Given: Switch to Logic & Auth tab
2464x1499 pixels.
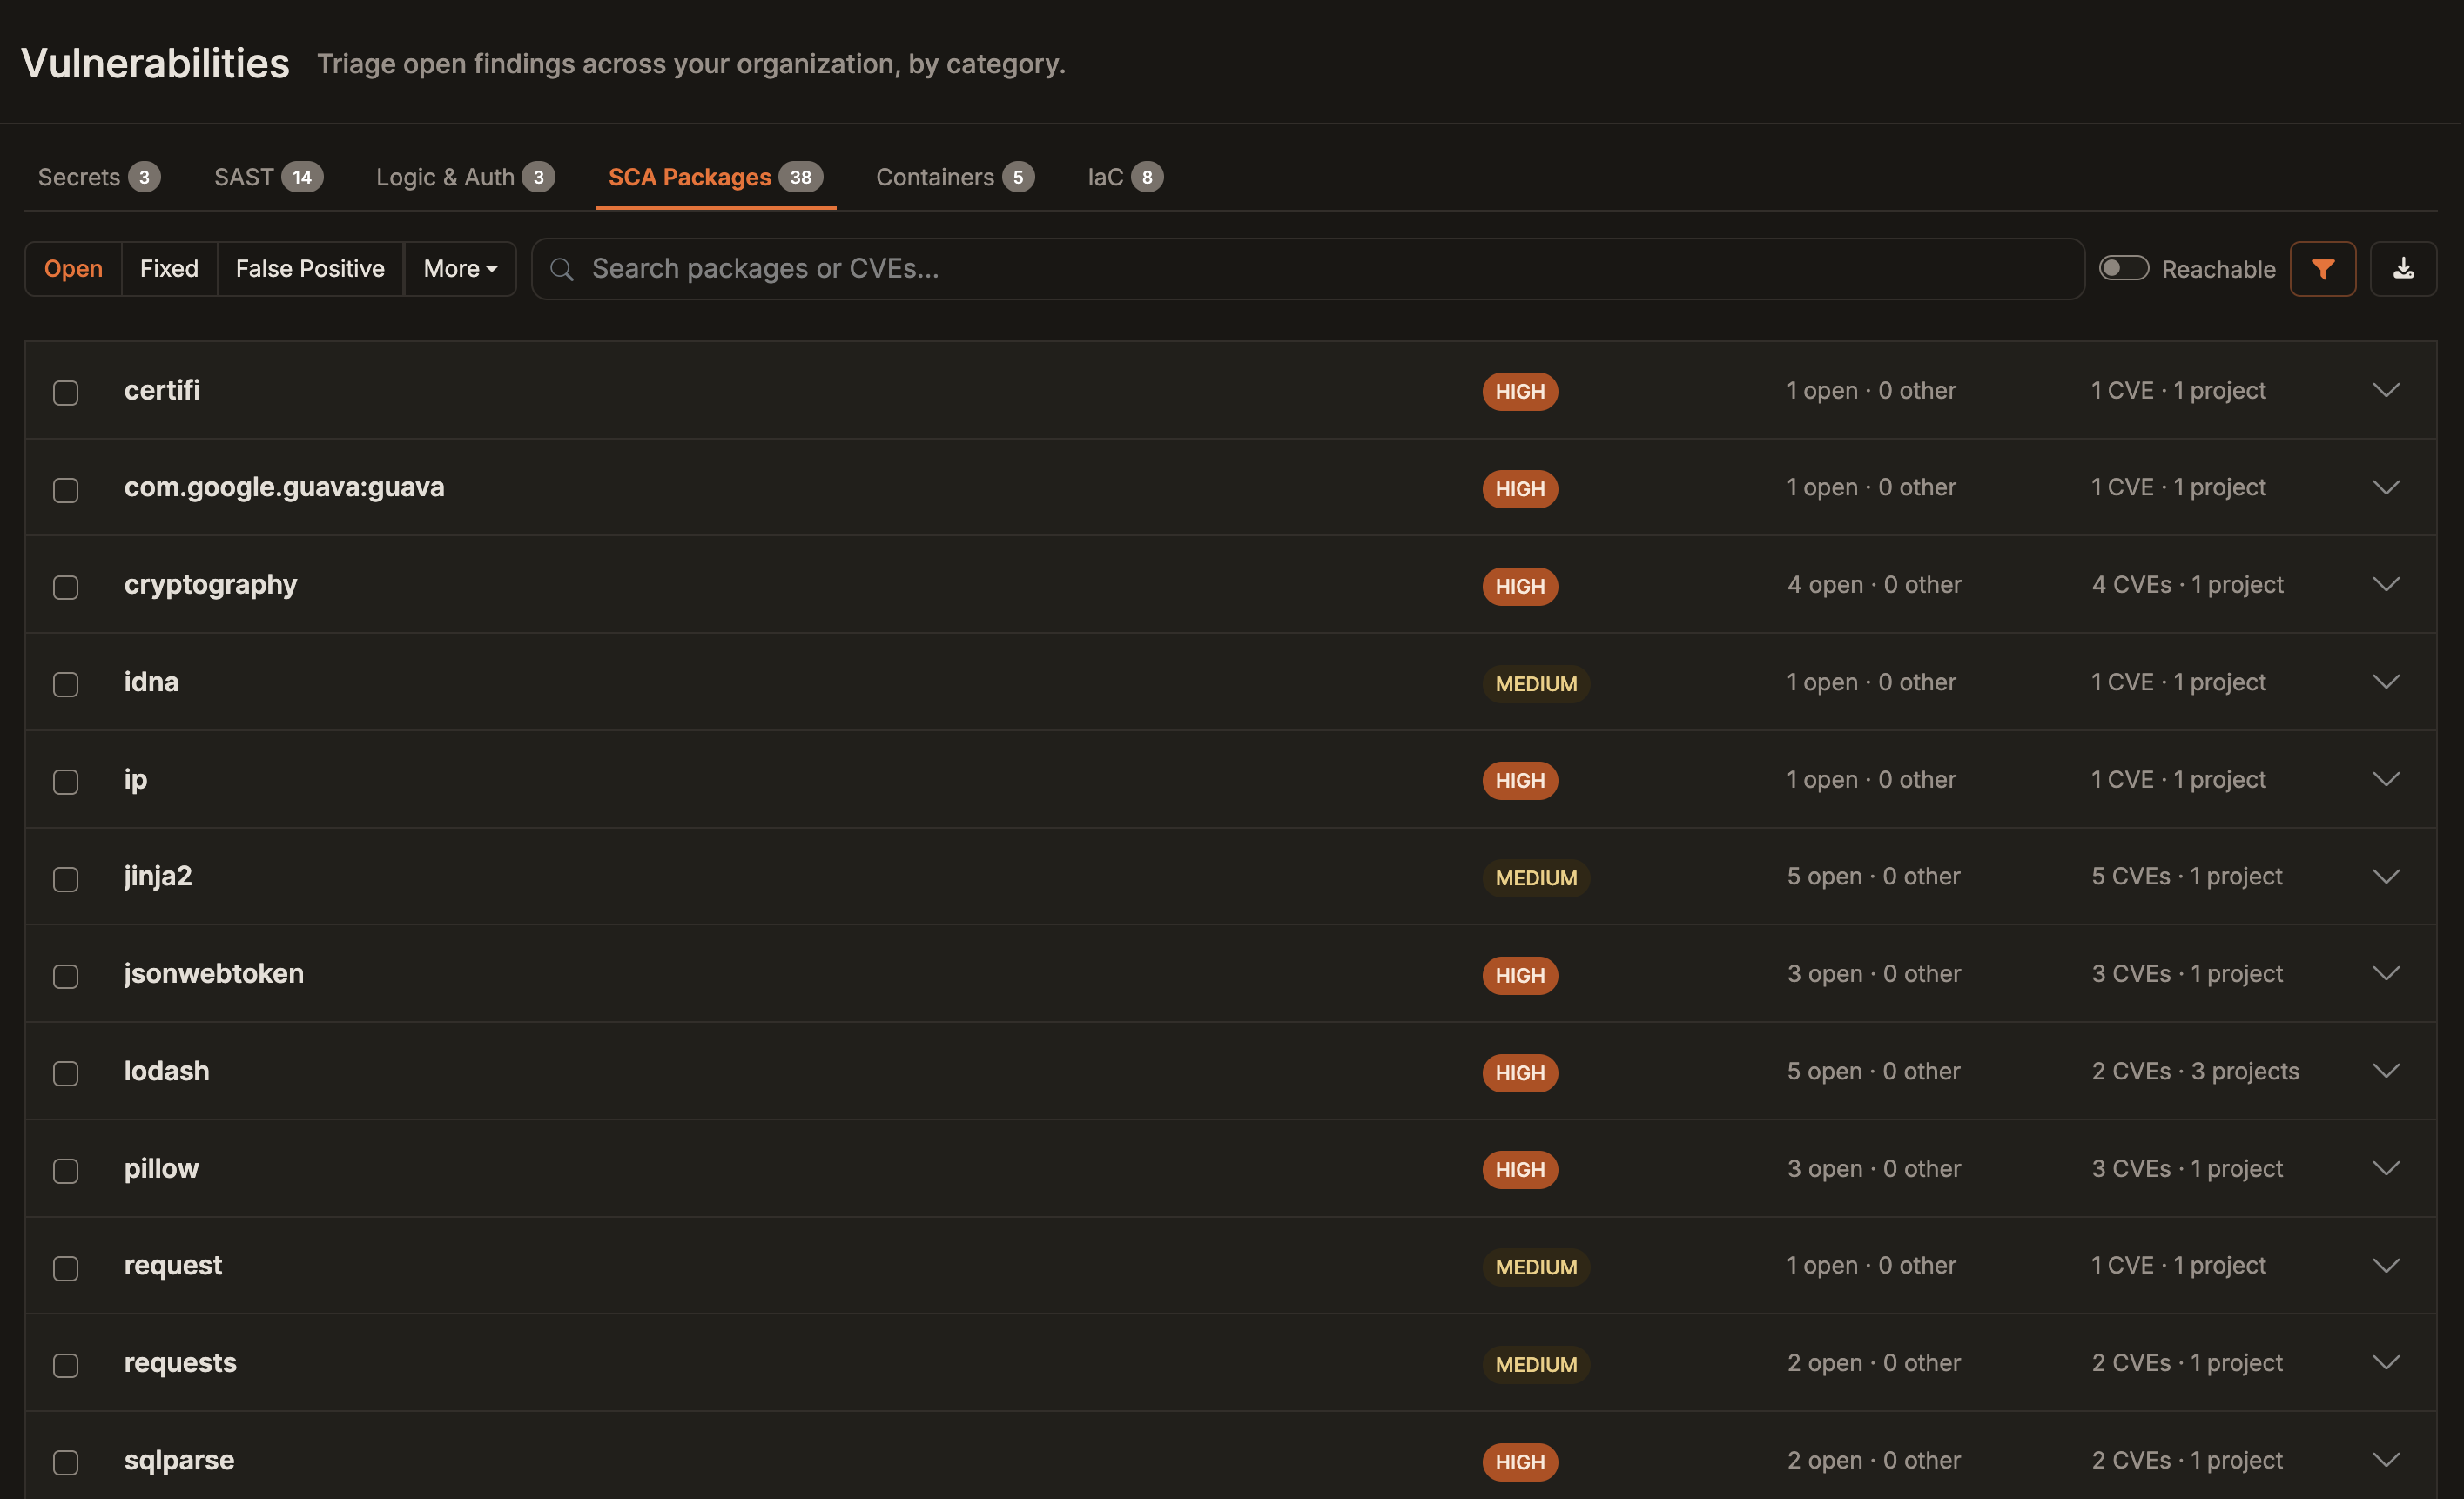Looking at the screenshot, I should (465, 177).
